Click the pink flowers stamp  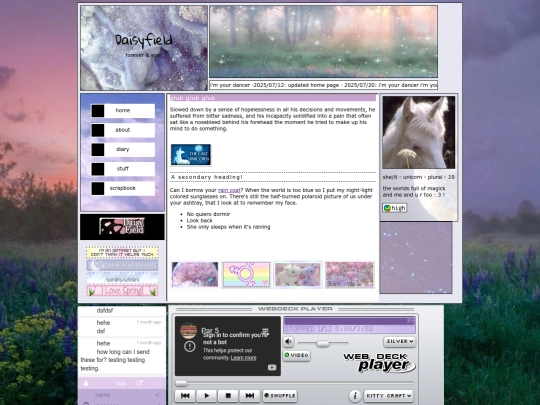pos(350,274)
